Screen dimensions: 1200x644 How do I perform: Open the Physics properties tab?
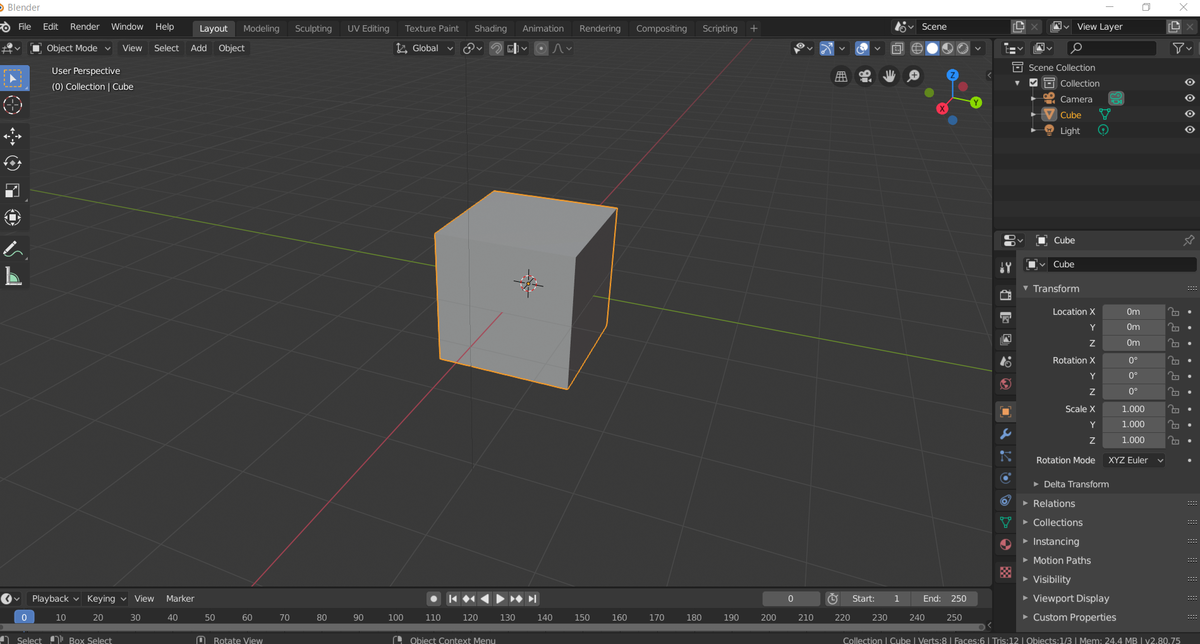pos(1006,478)
